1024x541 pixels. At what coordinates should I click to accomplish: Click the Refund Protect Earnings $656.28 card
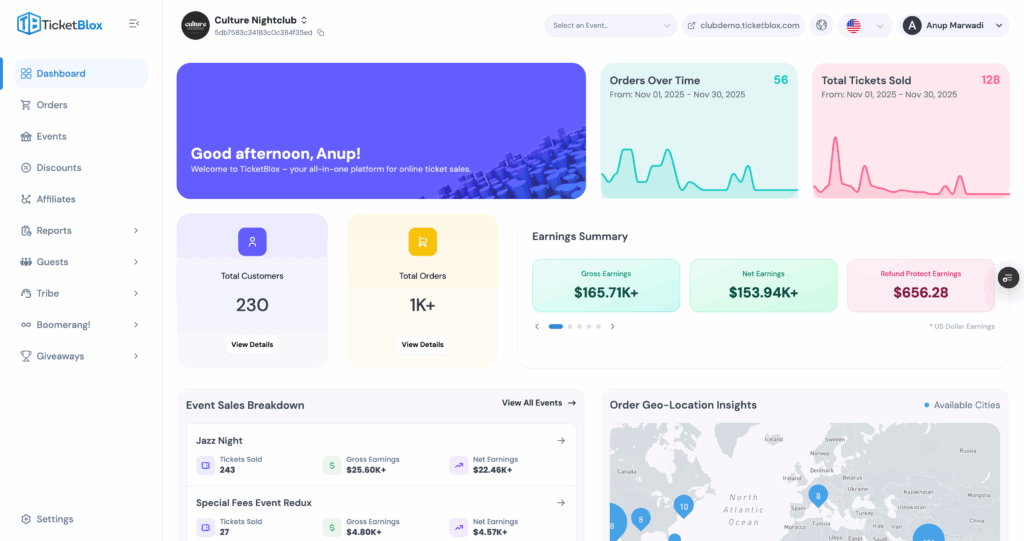click(921, 286)
